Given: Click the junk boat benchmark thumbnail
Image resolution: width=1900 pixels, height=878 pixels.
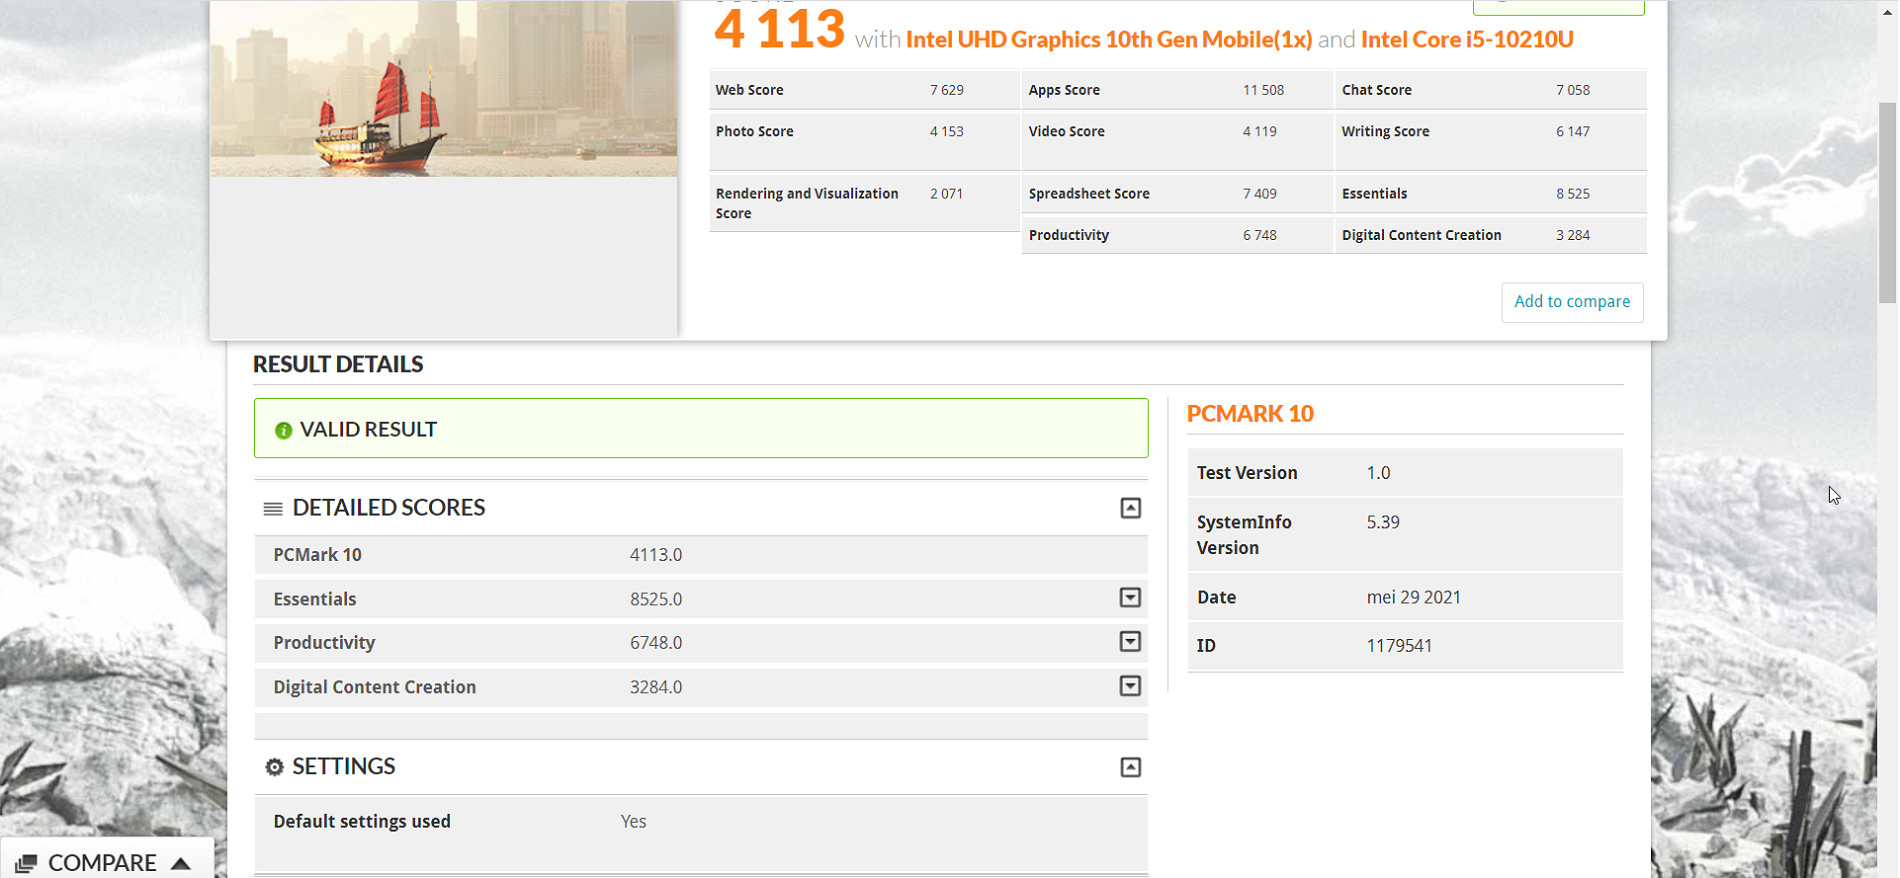Looking at the screenshot, I should (443, 88).
